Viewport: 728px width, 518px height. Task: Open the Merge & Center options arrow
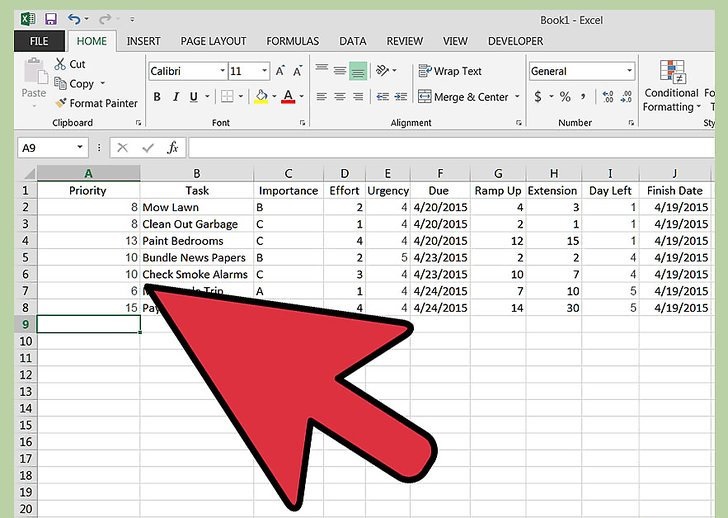click(x=517, y=97)
